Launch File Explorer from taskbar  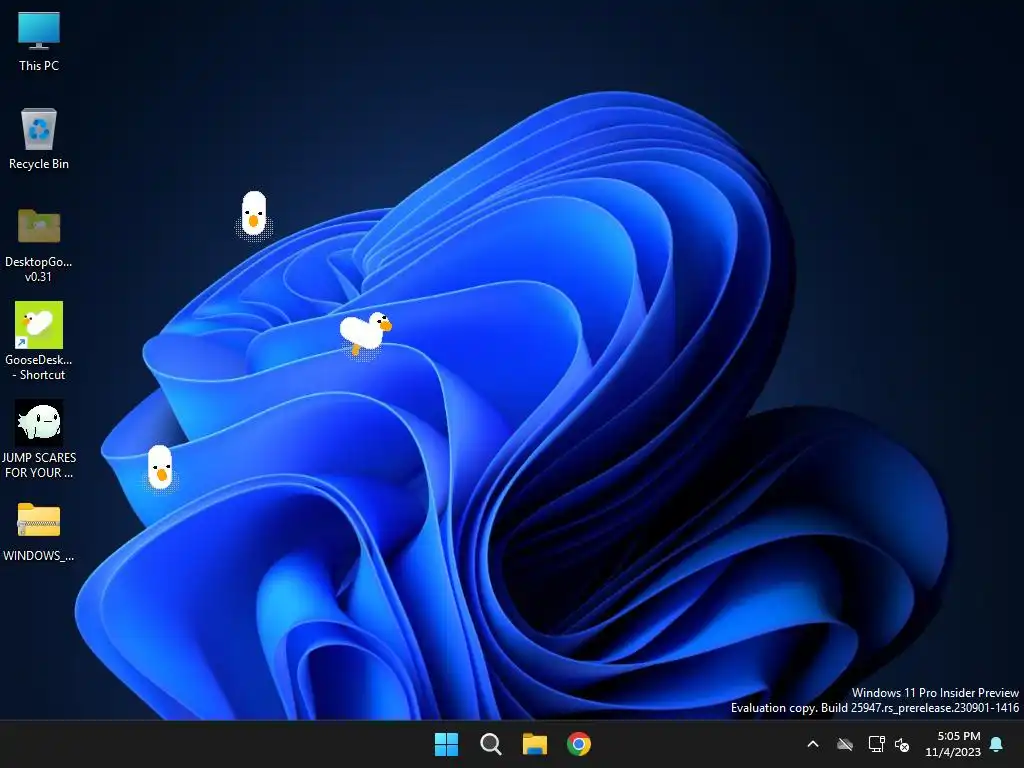pyautogui.click(x=534, y=744)
